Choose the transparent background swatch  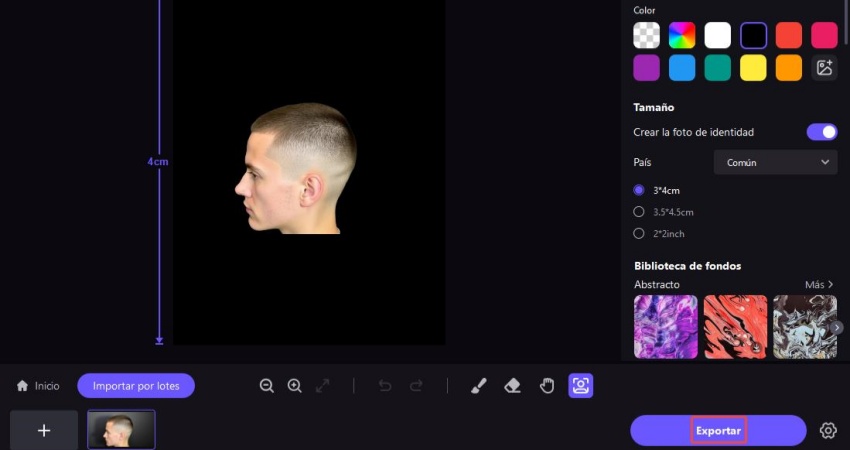(647, 36)
